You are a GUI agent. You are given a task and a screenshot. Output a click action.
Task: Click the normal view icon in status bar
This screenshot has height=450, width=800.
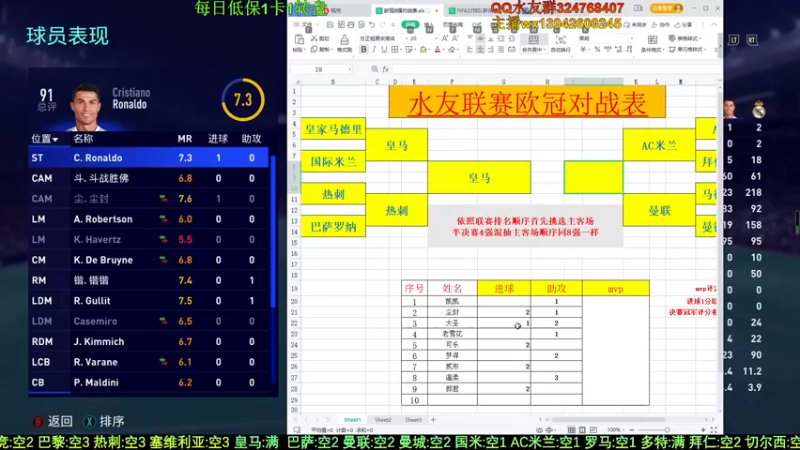[571, 430]
